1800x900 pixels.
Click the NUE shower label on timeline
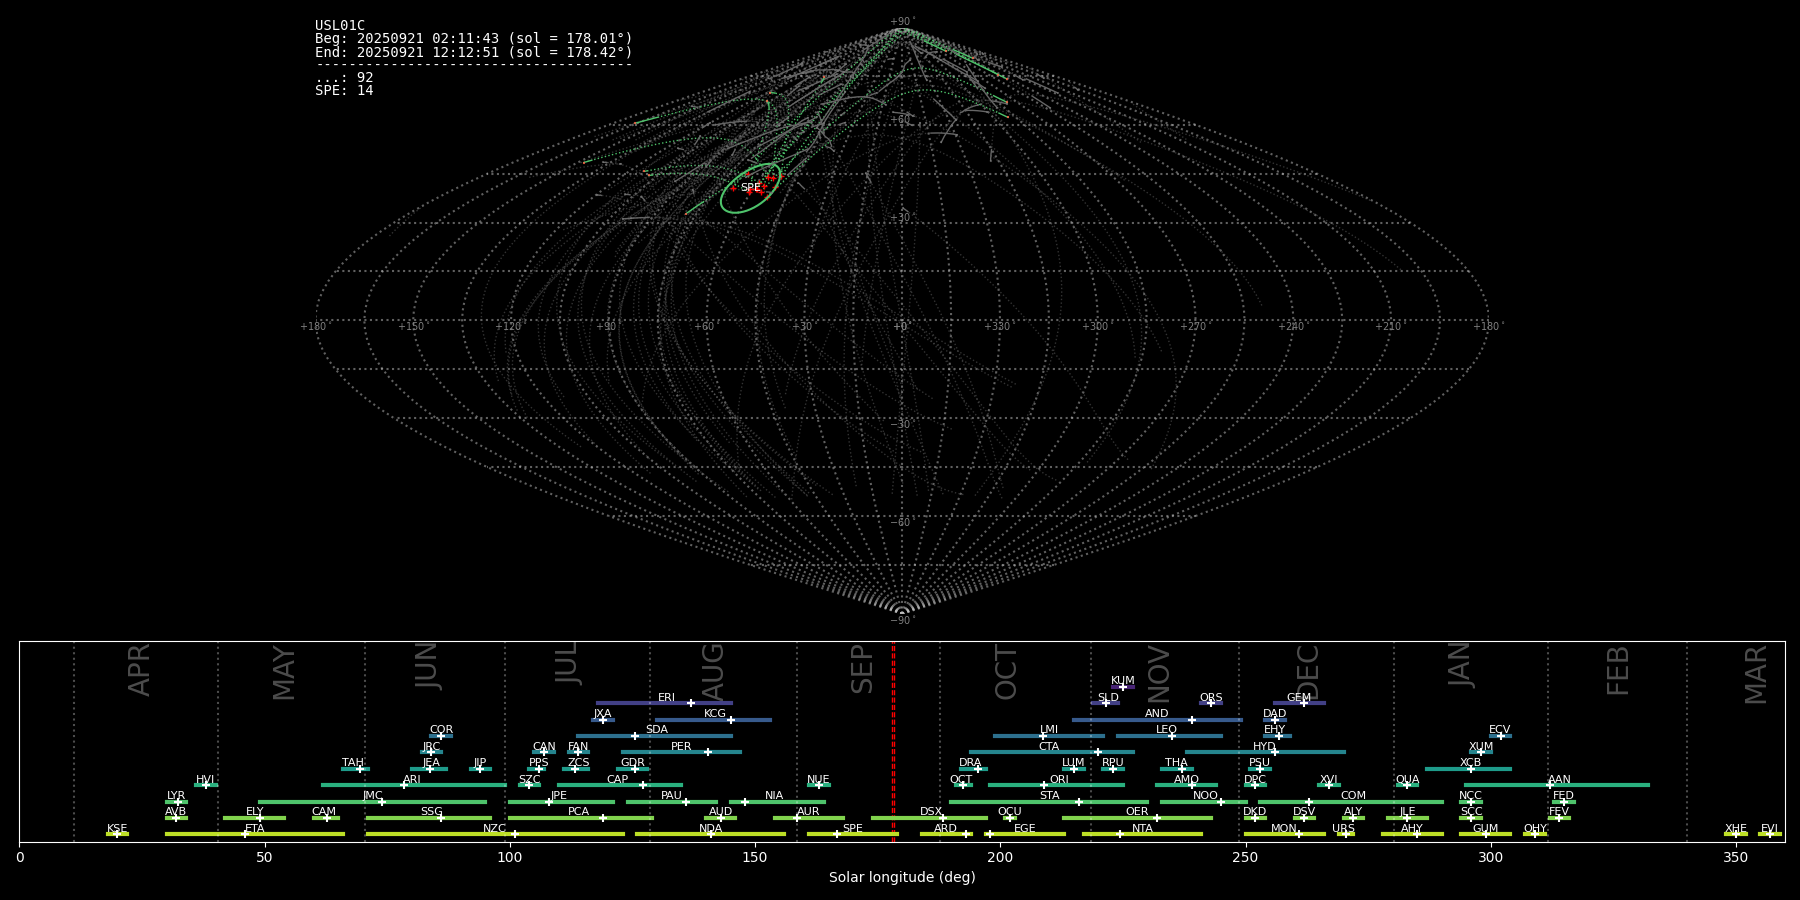[818, 780]
